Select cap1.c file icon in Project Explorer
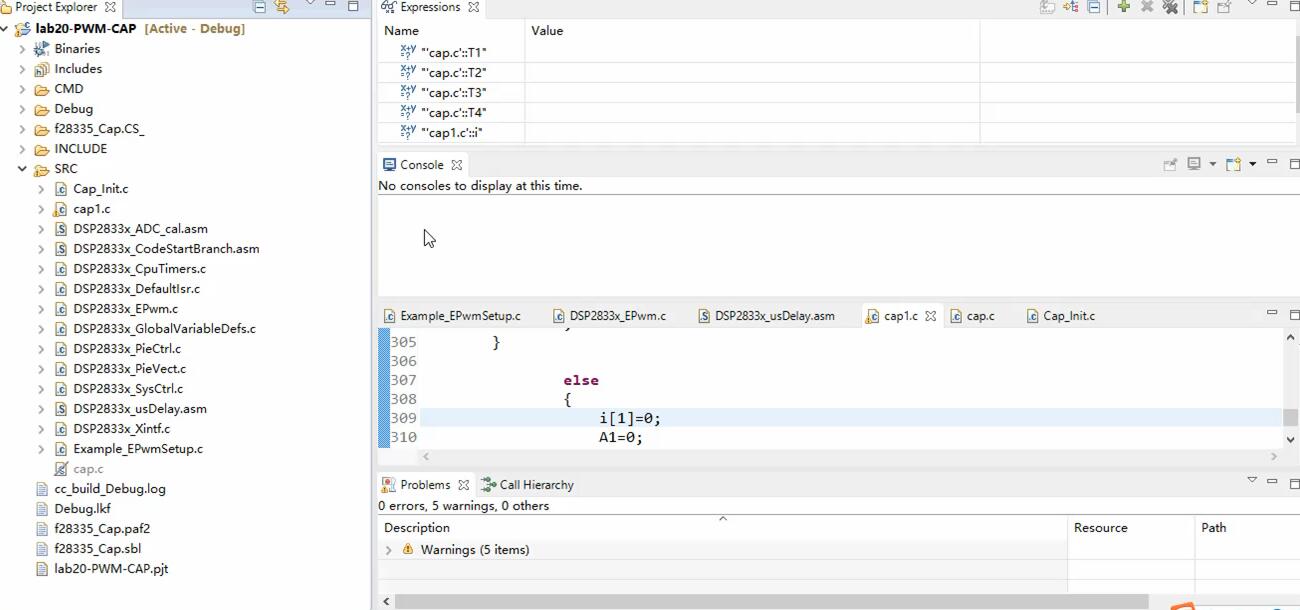 (61, 209)
